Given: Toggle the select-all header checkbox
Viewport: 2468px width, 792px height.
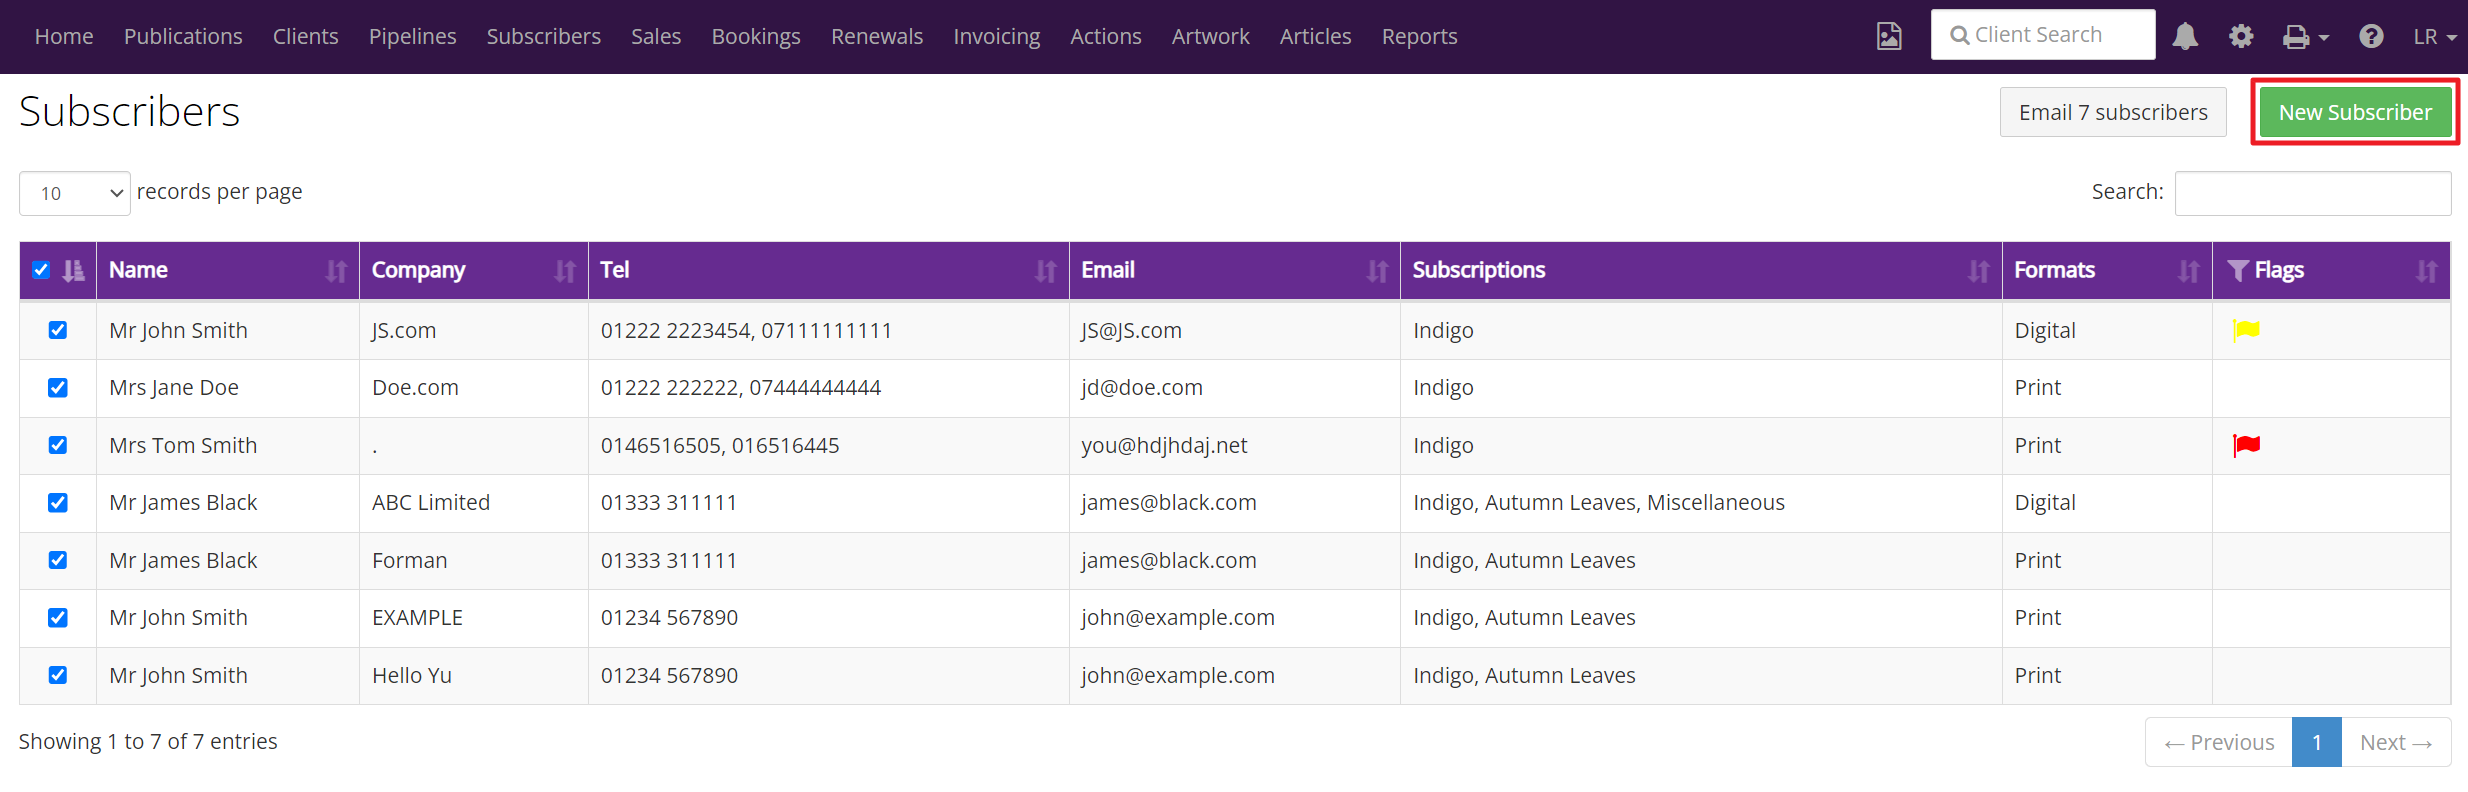Looking at the screenshot, I should point(41,270).
